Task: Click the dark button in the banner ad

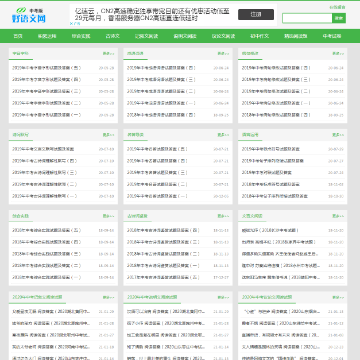Action: pyautogui.click(x=256, y=14)
